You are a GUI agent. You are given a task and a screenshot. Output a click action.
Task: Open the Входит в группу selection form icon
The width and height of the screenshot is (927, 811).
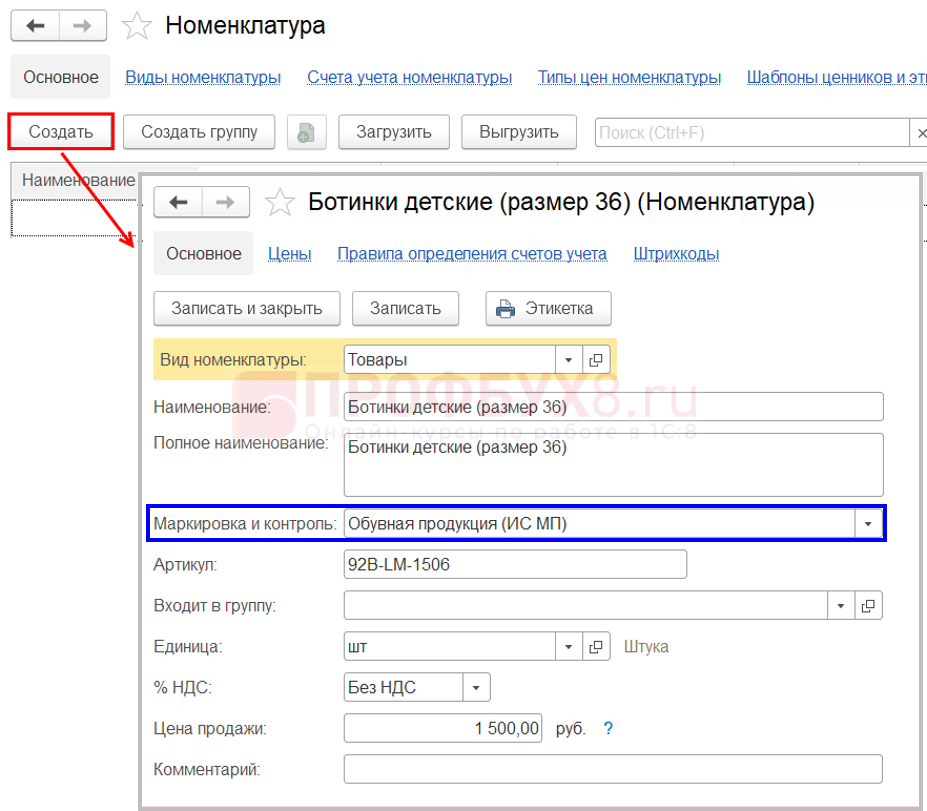coord(869,605)
